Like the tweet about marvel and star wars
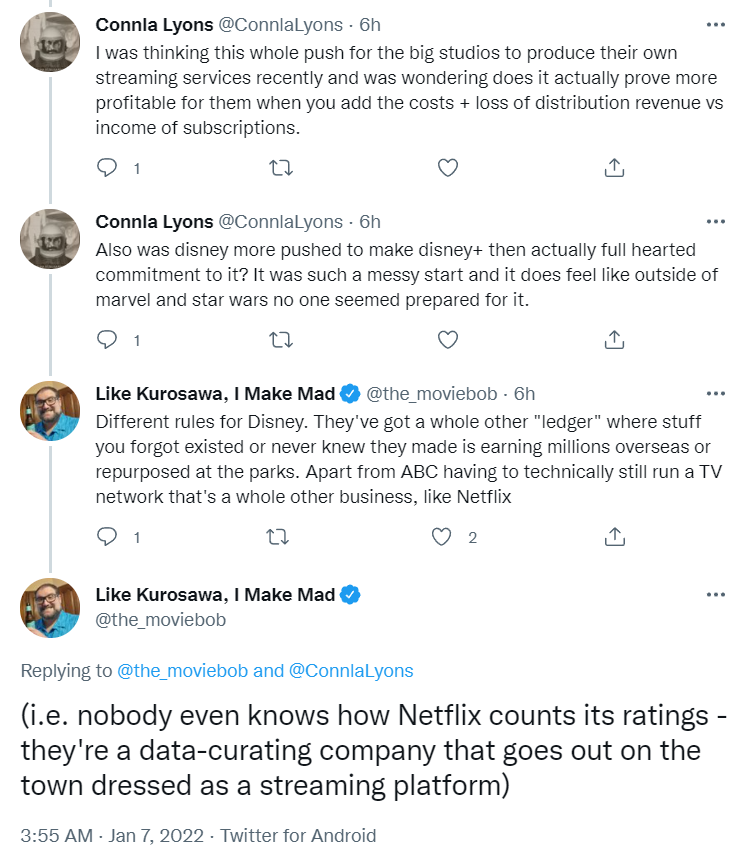Image resolution: width=747 pixels, height=858 pixels. [x=449, y=339]
